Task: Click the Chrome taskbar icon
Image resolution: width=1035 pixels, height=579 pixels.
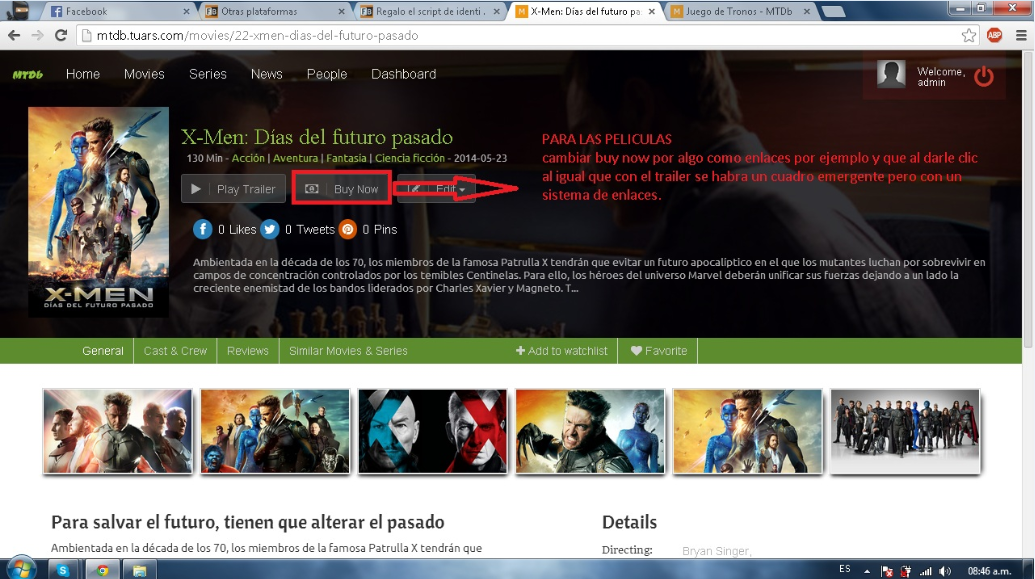Action: (x=102, y=570)
